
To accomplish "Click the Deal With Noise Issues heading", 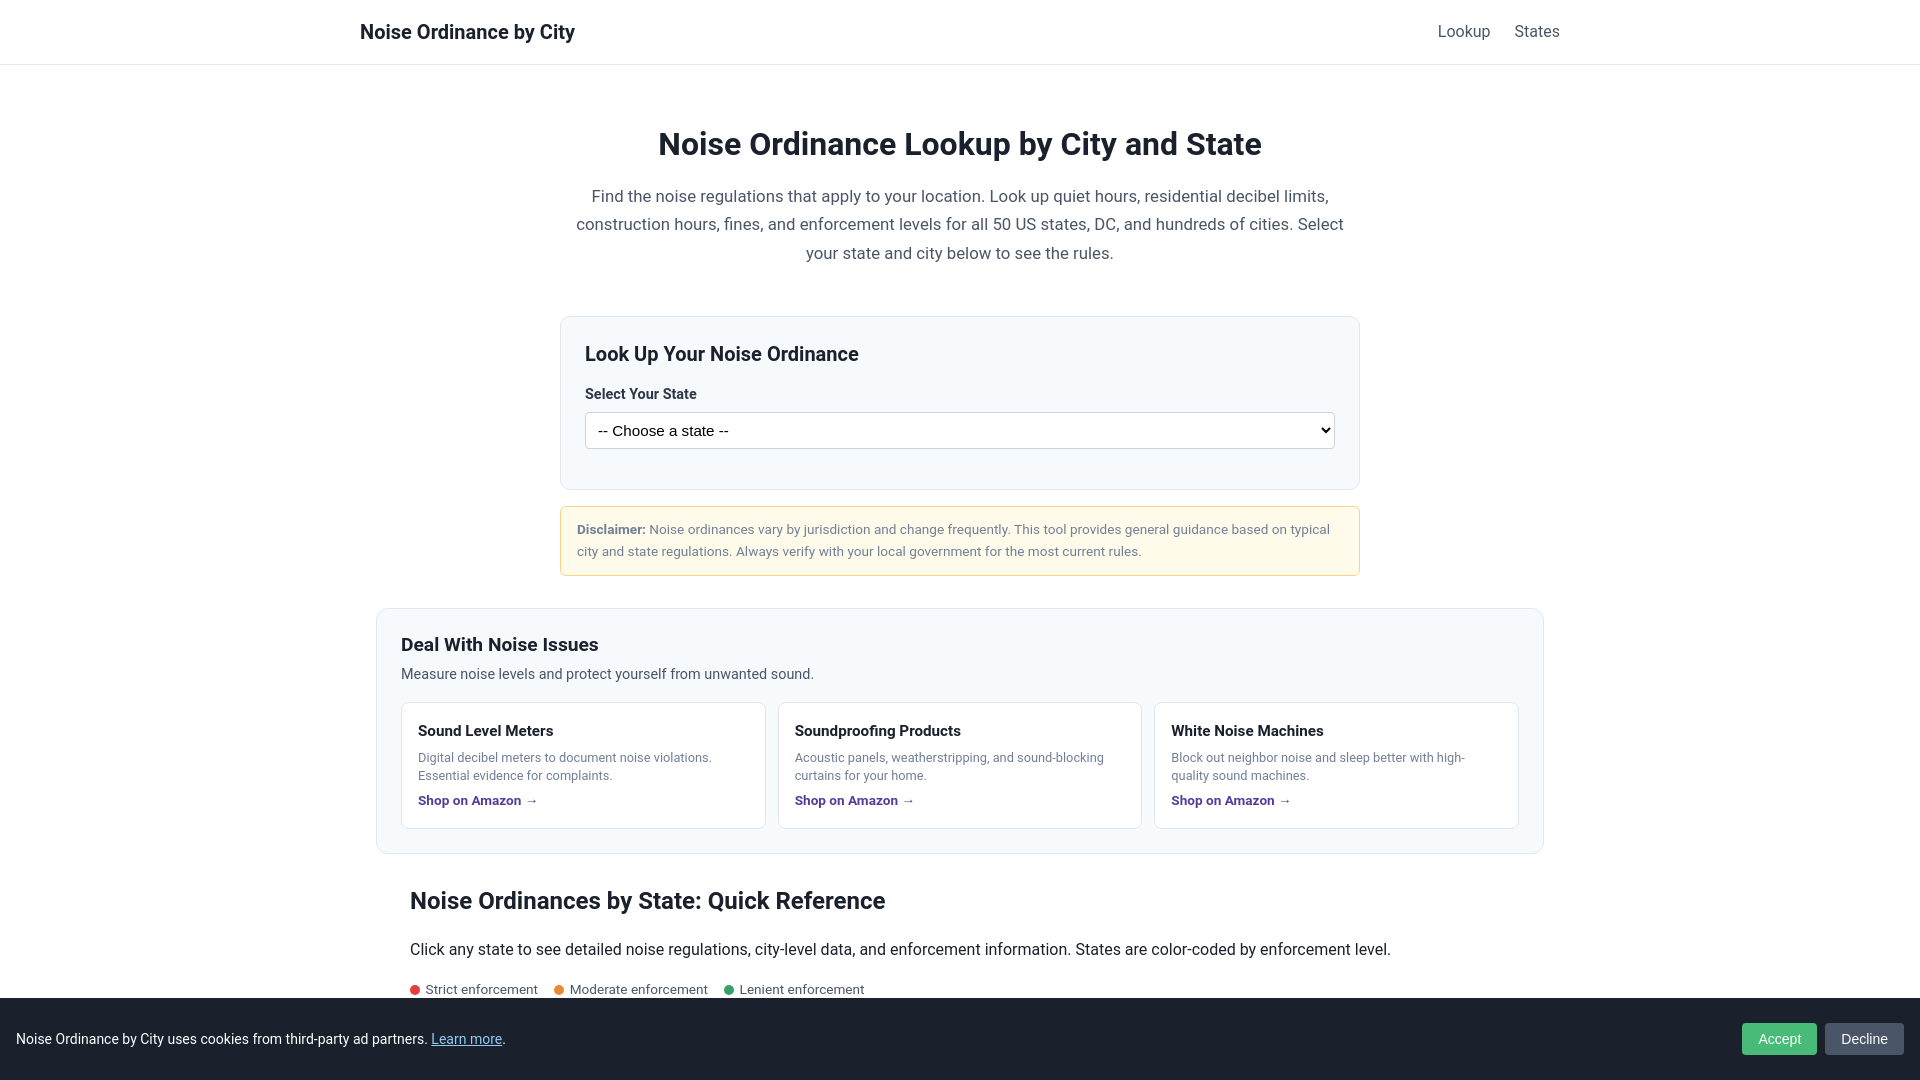I will (499, 645).
